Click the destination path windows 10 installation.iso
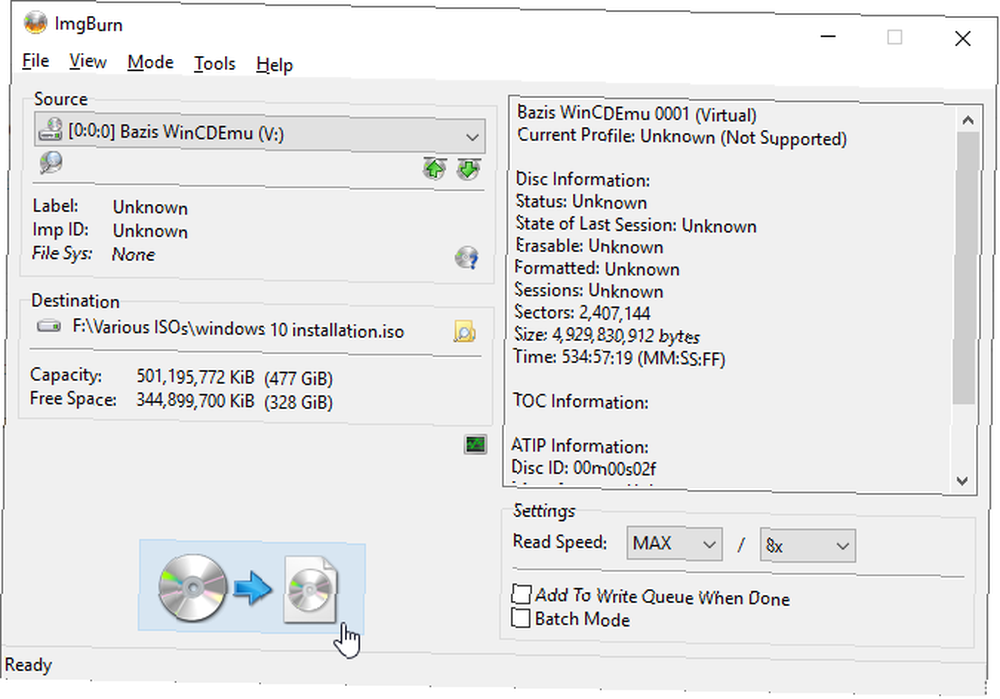Image resolution: width=1000 pixels, height=699 pixels. (239, 330)
